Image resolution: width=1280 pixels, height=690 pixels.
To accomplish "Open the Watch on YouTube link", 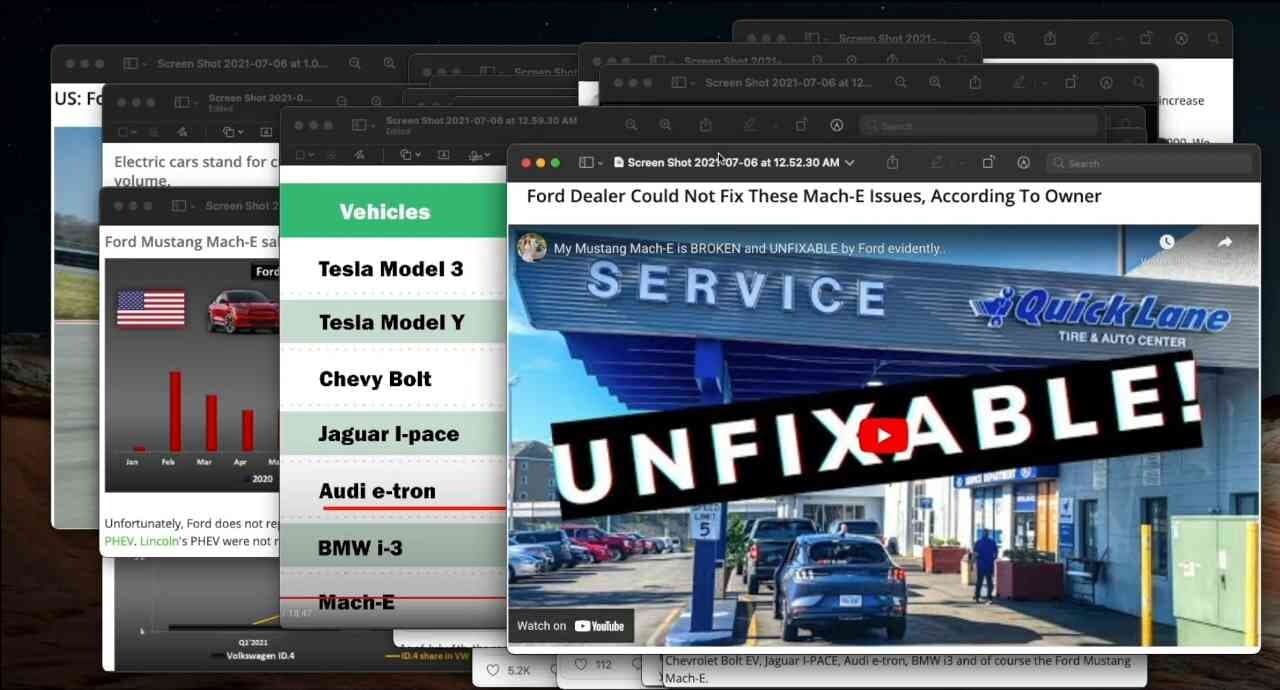I will pos(571,626).
